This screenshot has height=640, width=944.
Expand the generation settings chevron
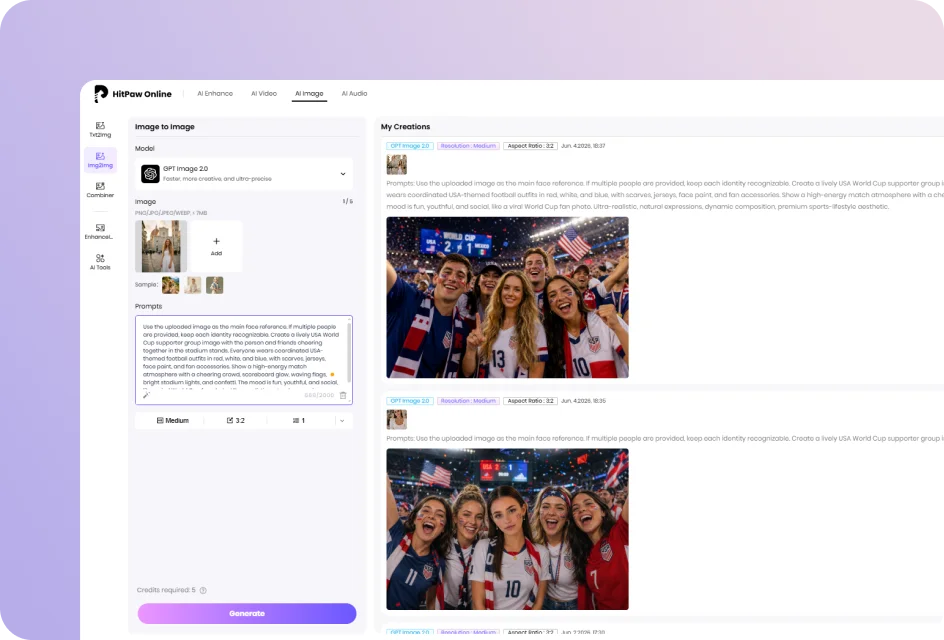point(342,421)
